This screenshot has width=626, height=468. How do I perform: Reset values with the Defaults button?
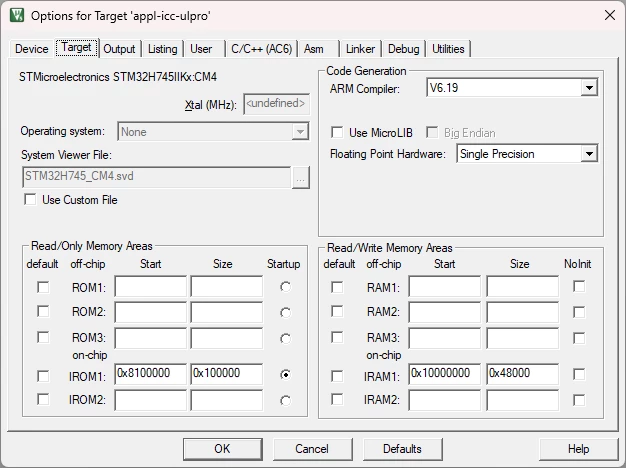coord(402,449)
